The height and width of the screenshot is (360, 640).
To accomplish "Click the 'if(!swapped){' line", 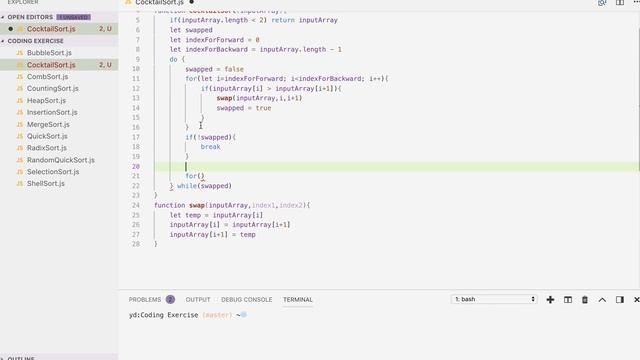I will (211, 137).
